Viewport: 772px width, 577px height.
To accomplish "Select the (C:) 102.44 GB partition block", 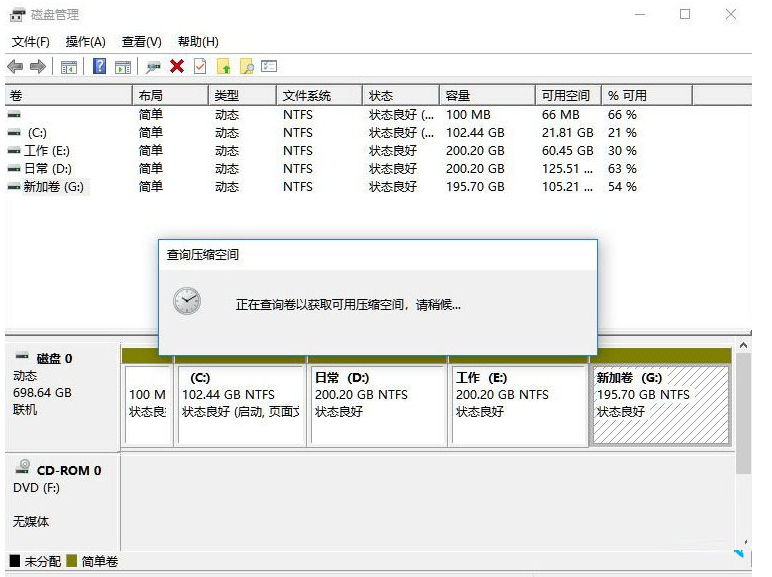I will (x=241, y=405).
